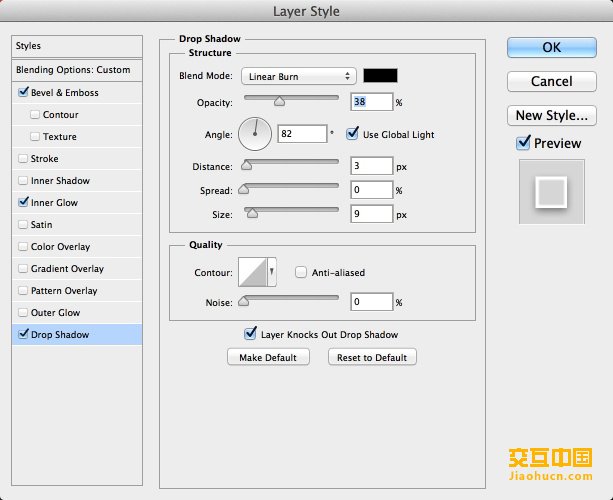Toggle the Bevel & Emboss checkbox
Viewport: 613px width, 500px height.
(x=23, y=92)
